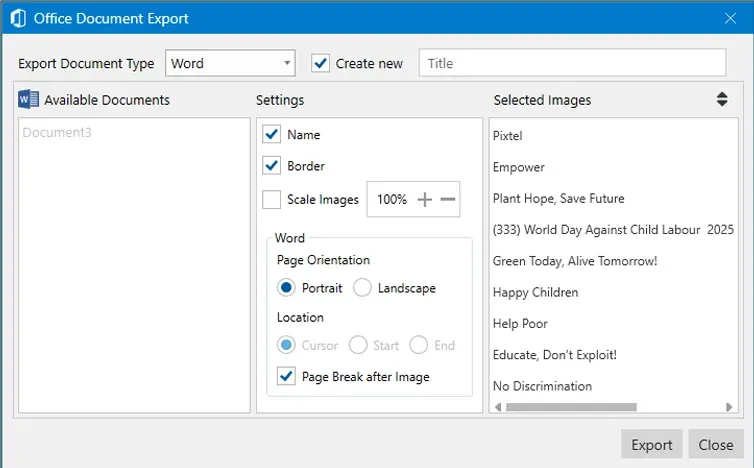Screen dimensions: 754x468
Task: Toggle the Create new checkbox
Action: 320,63
